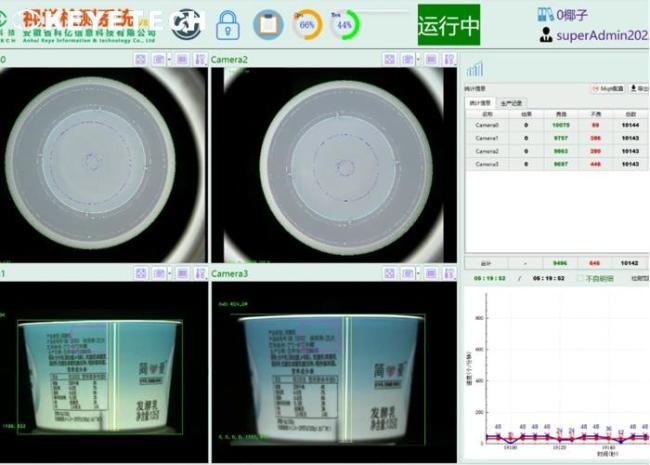Click the superAdmin user avatar icon

[x=545, y=35]
